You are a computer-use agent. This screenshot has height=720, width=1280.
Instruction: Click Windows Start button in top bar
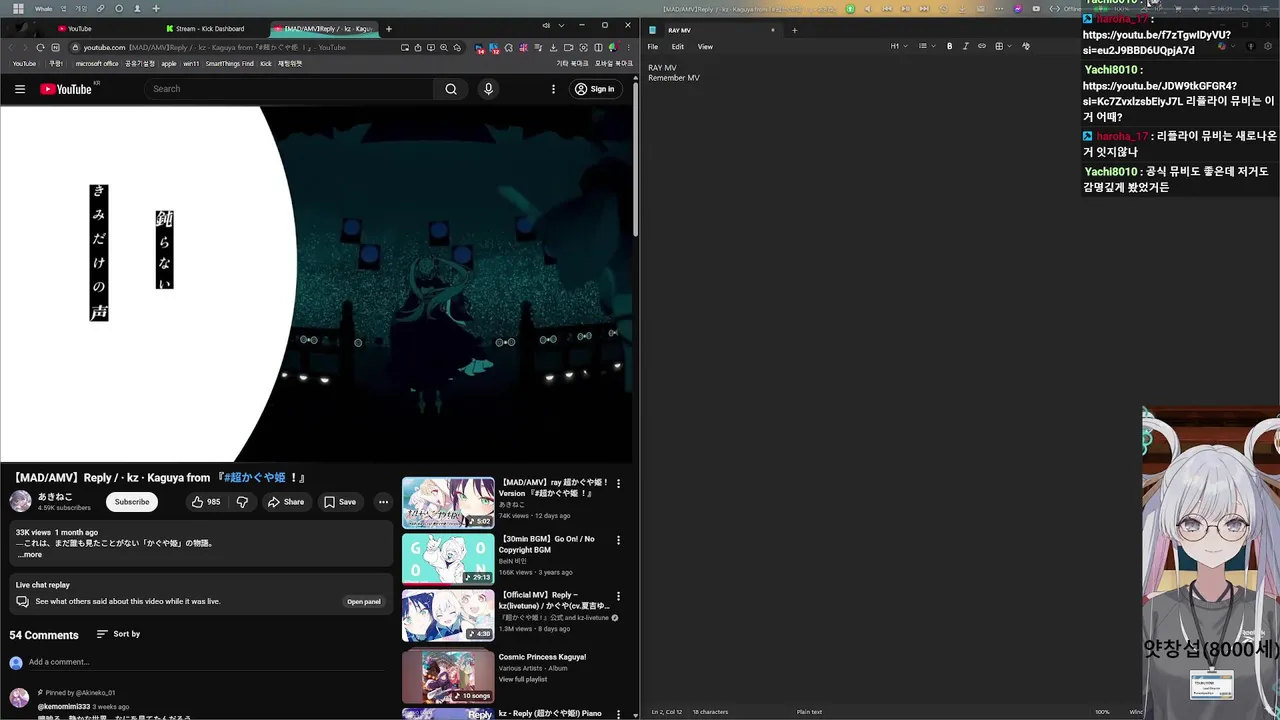18,9
